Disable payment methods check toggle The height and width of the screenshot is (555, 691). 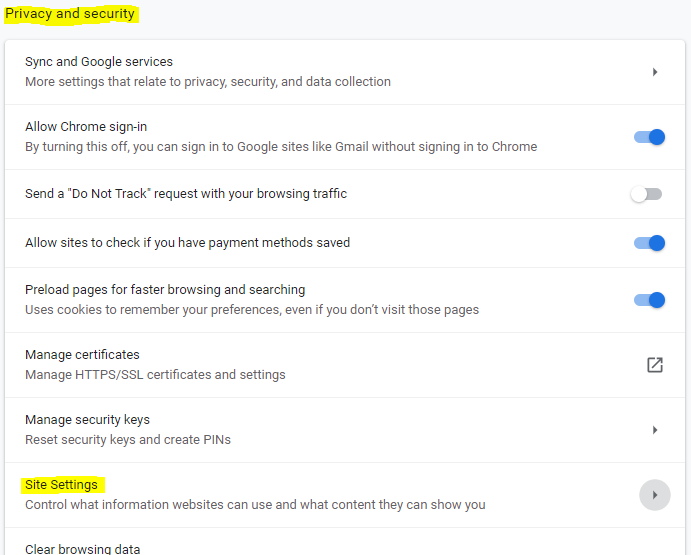(x=649, y=243)
